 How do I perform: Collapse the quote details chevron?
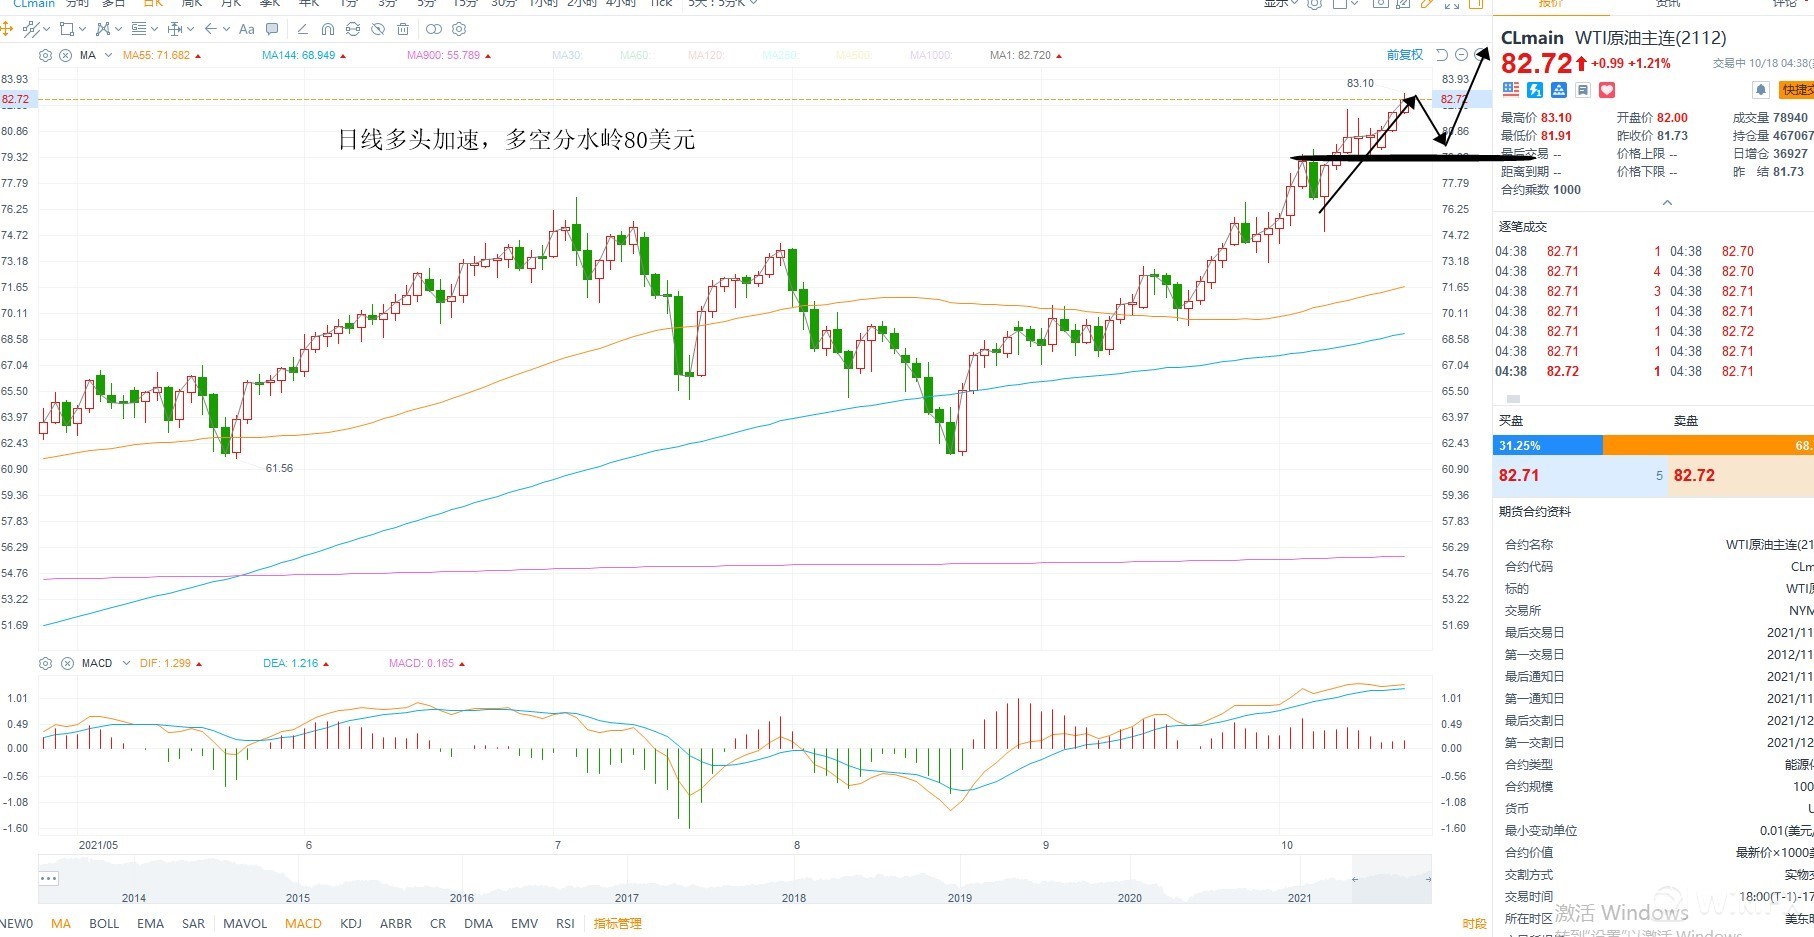tap(1667, 203)
